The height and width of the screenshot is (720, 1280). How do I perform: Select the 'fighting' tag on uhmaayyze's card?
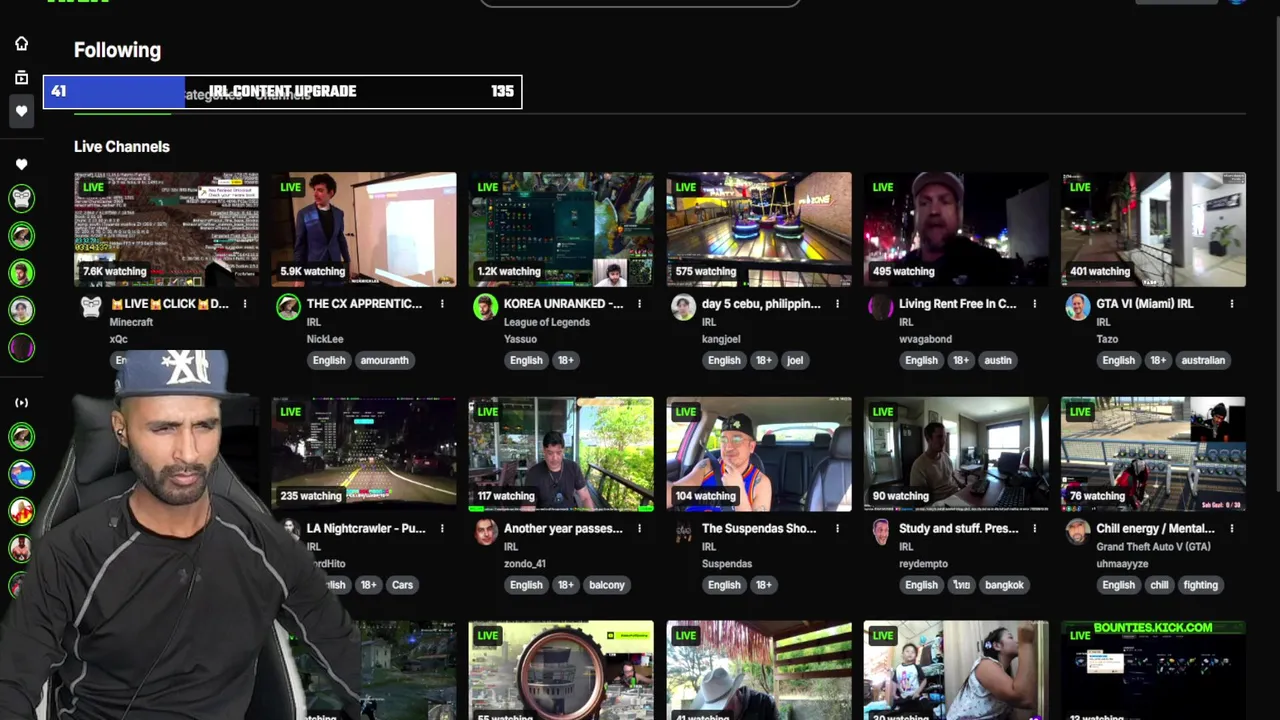tap(1200, 585)
